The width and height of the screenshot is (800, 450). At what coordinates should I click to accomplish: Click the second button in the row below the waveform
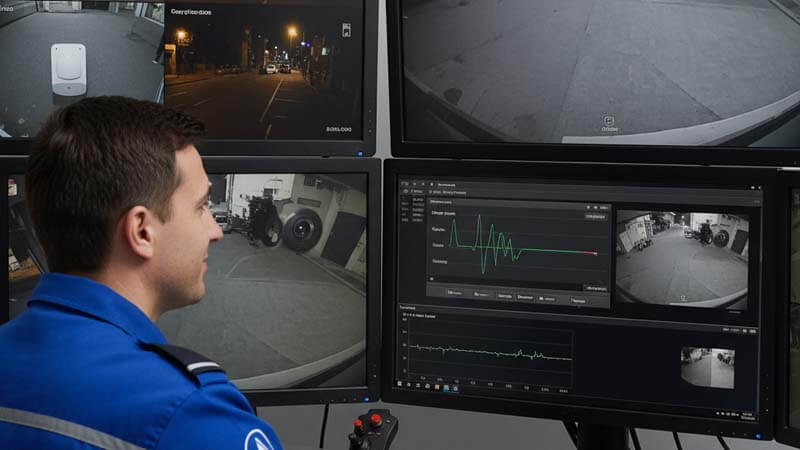[x=481, y=296]
